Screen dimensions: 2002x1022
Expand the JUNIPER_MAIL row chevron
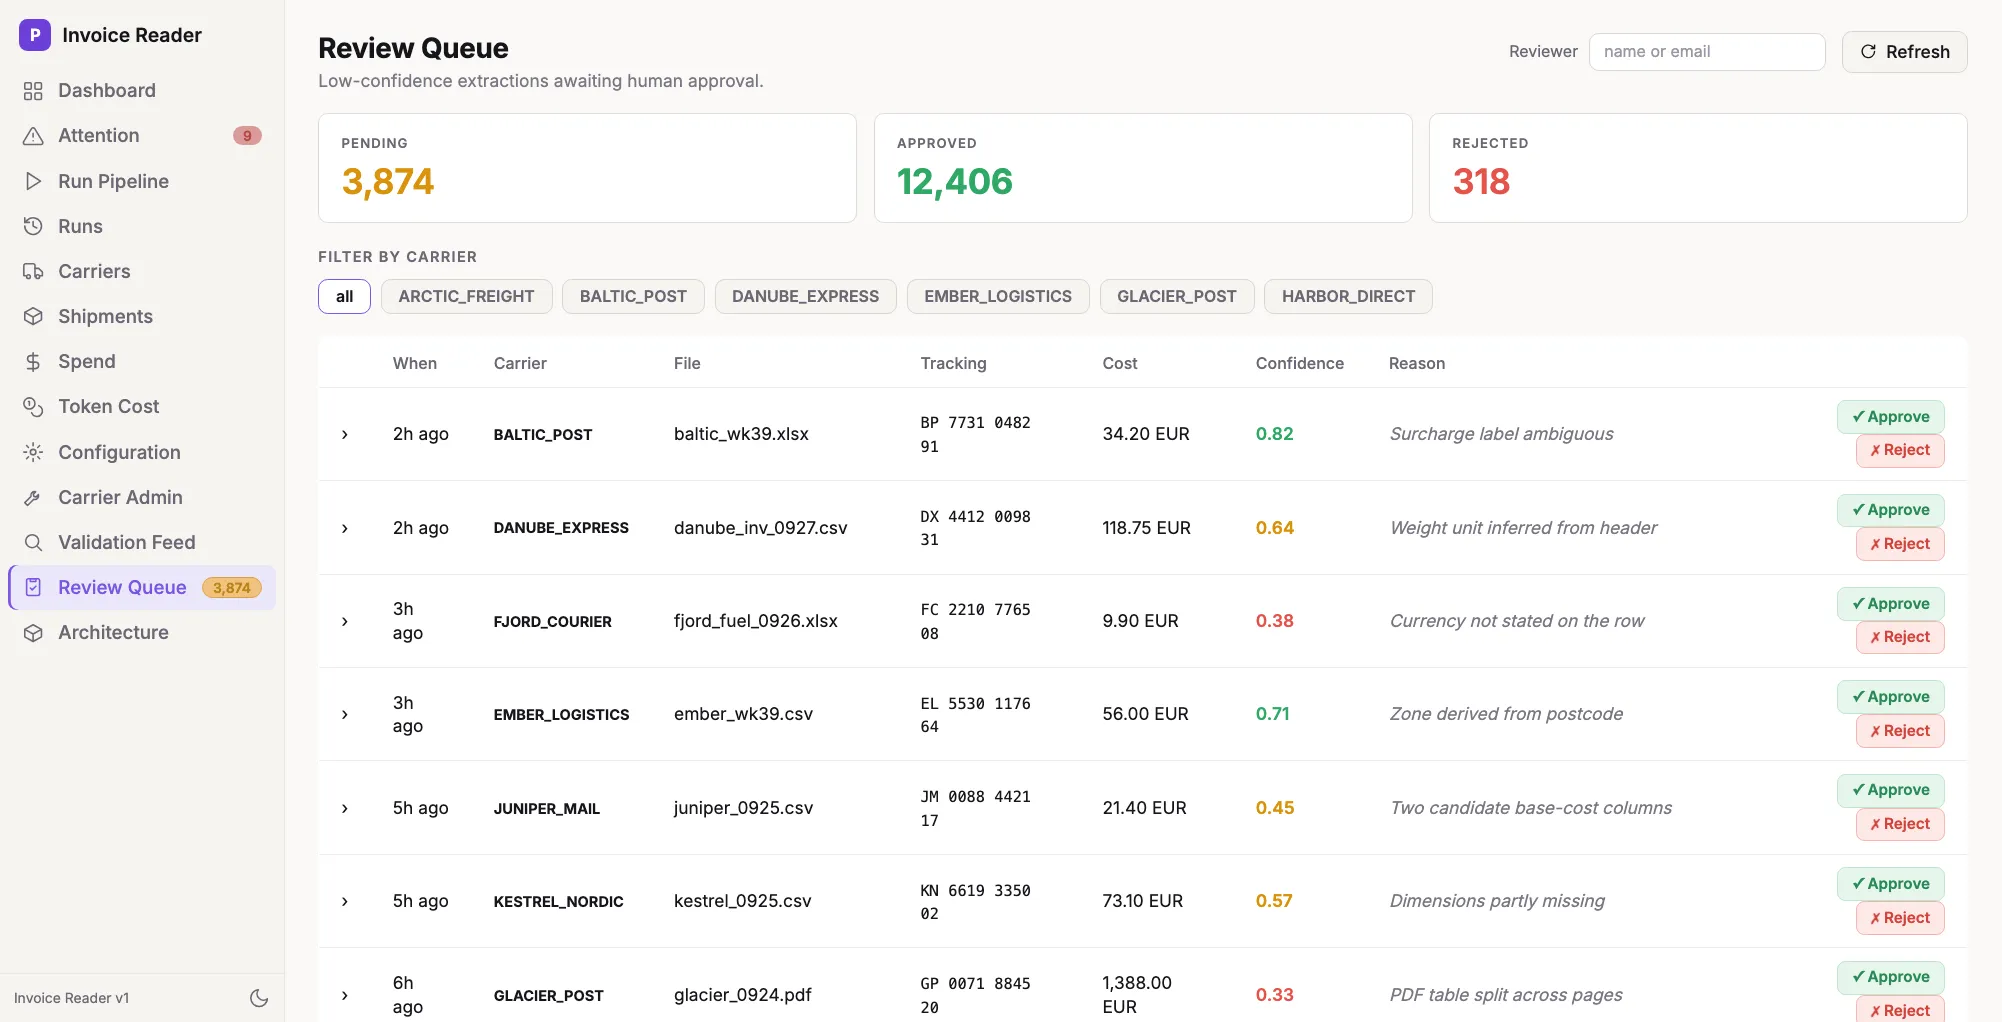point(345,808)
